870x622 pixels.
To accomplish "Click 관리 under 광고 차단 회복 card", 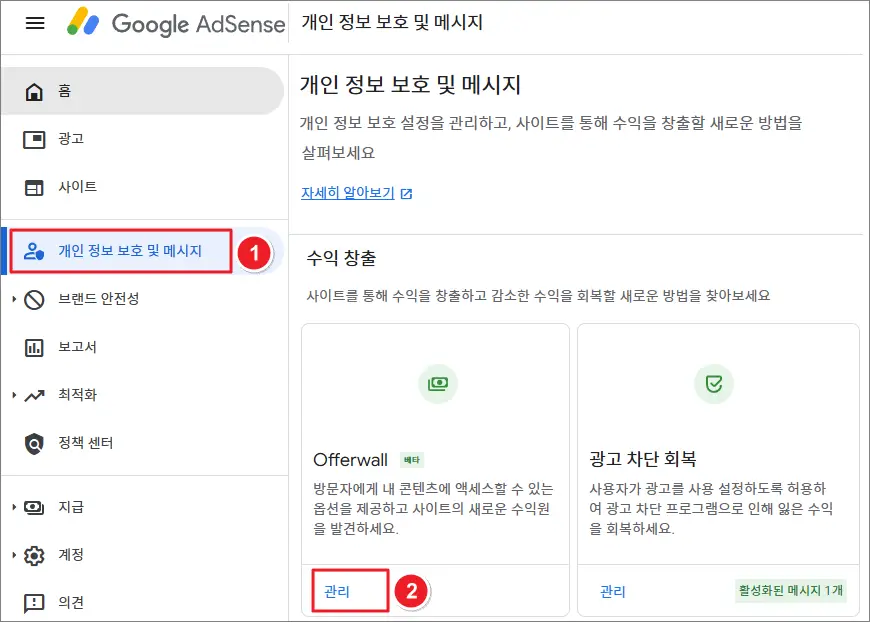I will coord(613,591).
